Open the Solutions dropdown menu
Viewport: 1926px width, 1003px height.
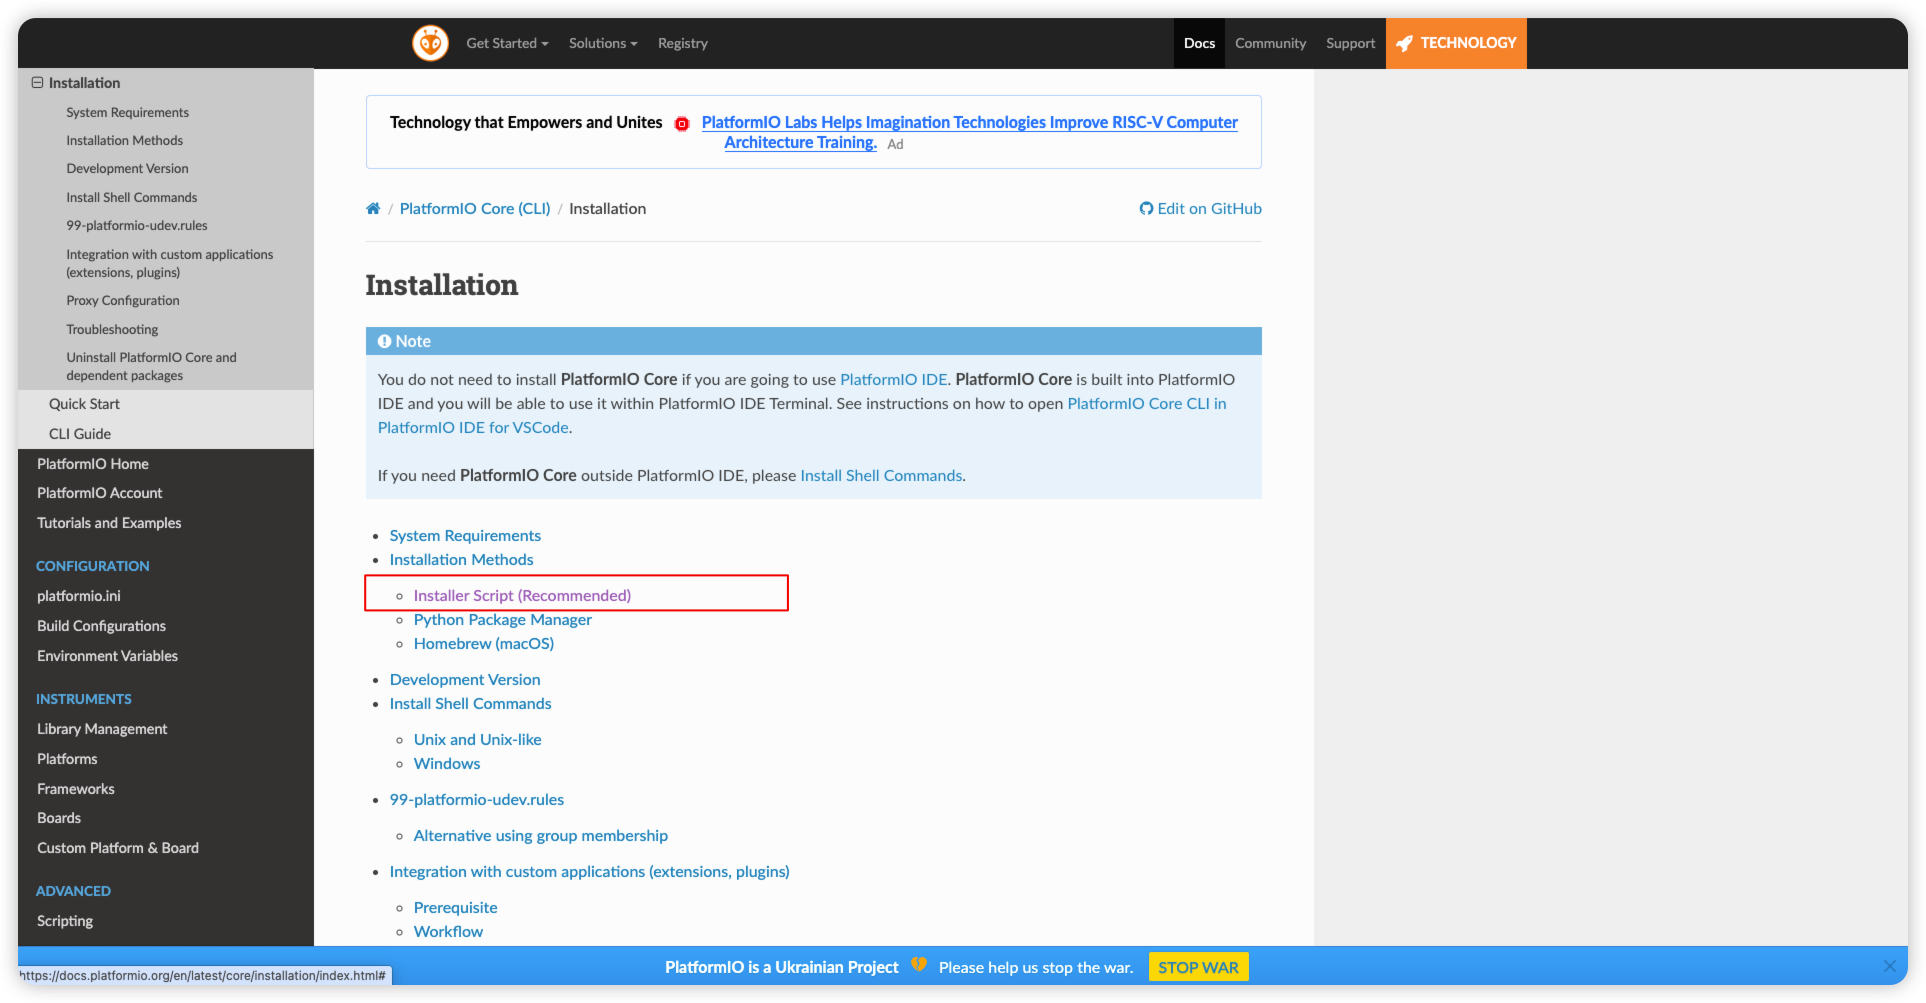(602, 43)
